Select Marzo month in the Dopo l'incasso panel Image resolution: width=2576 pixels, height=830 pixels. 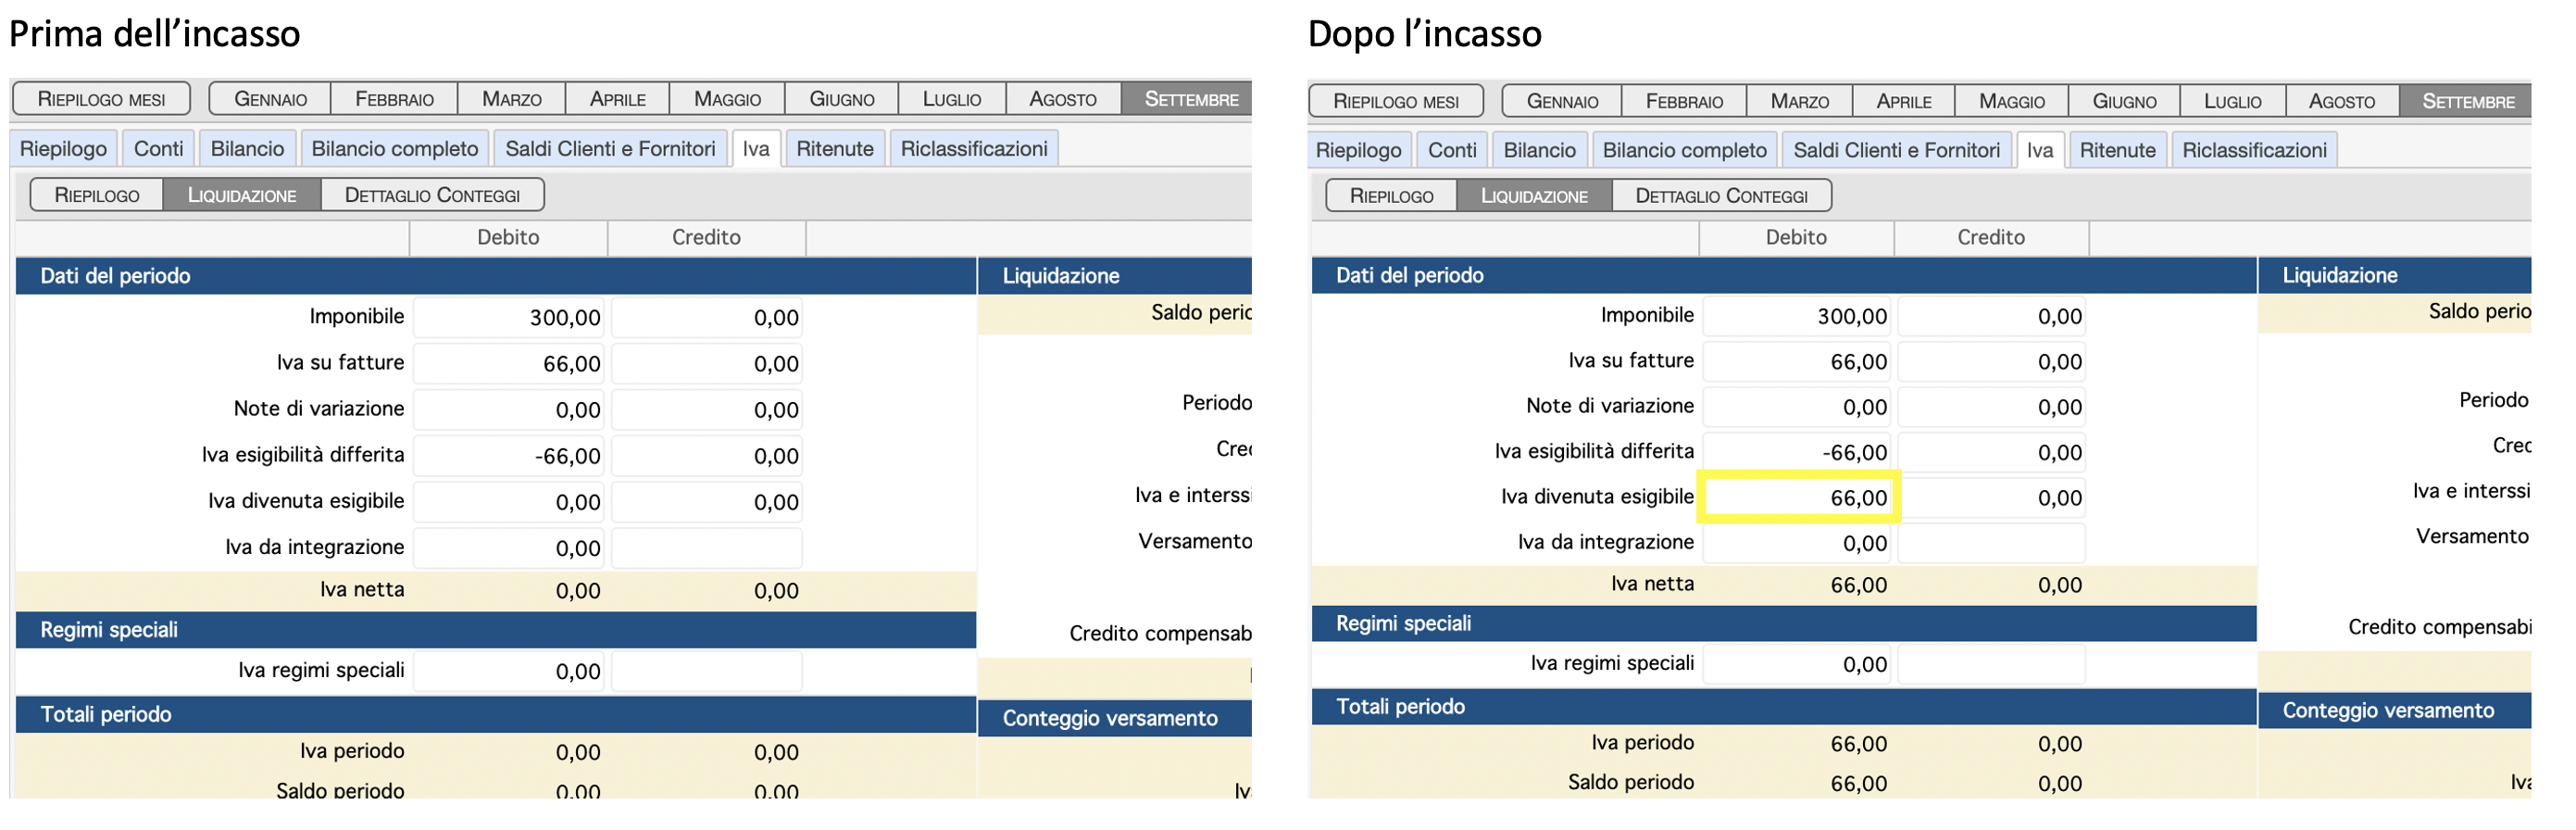coord(1800,101)
